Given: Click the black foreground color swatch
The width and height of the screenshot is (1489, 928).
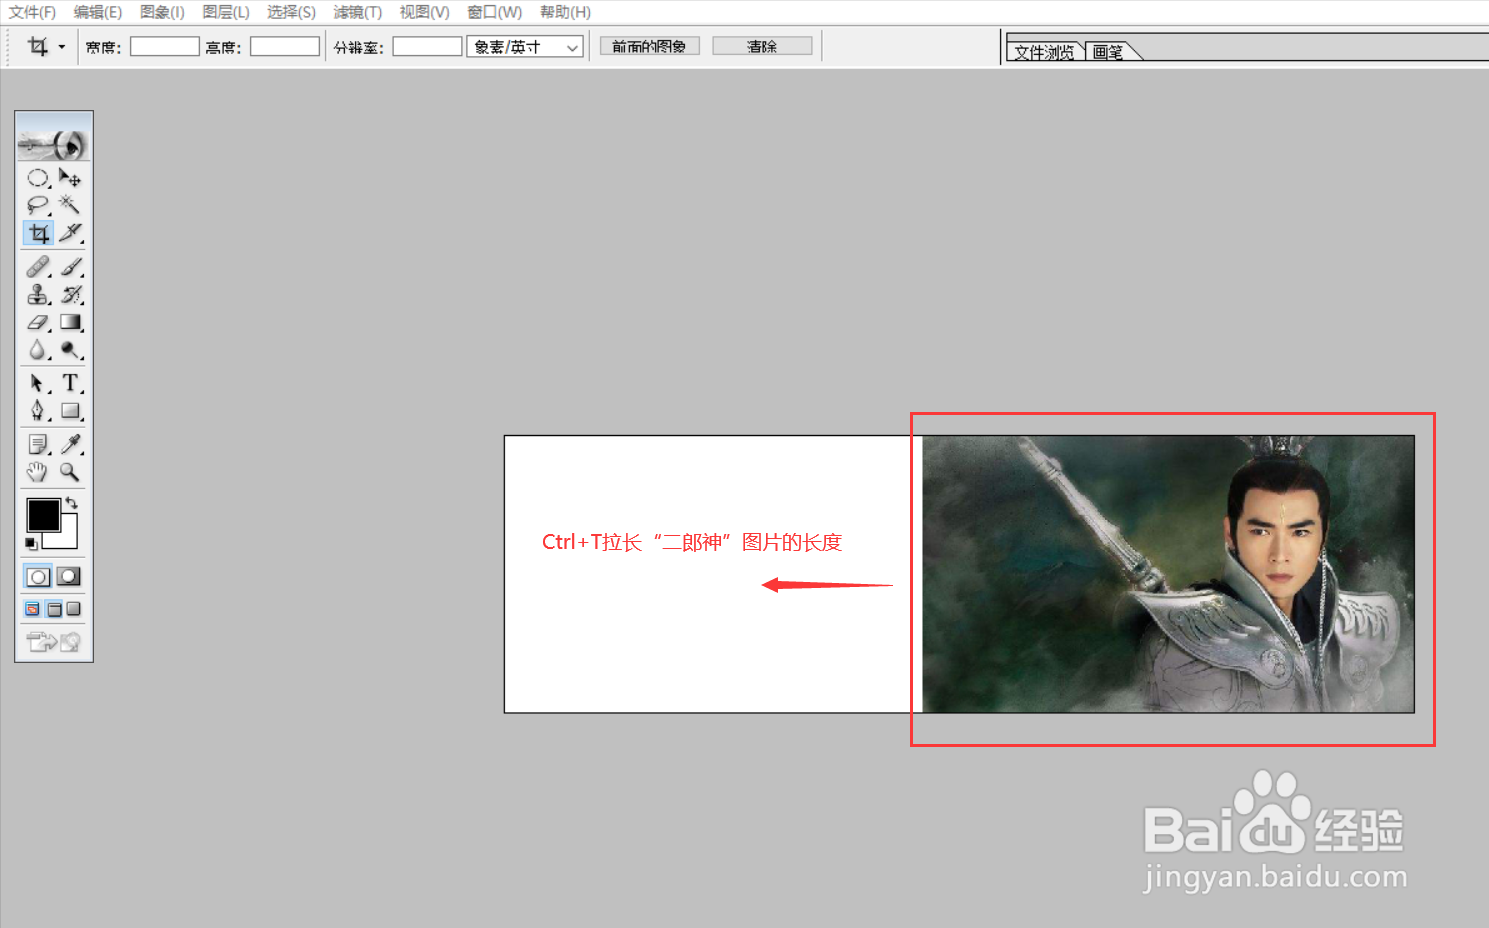Looking at the screenshot, I should click(x=43, y=515).
